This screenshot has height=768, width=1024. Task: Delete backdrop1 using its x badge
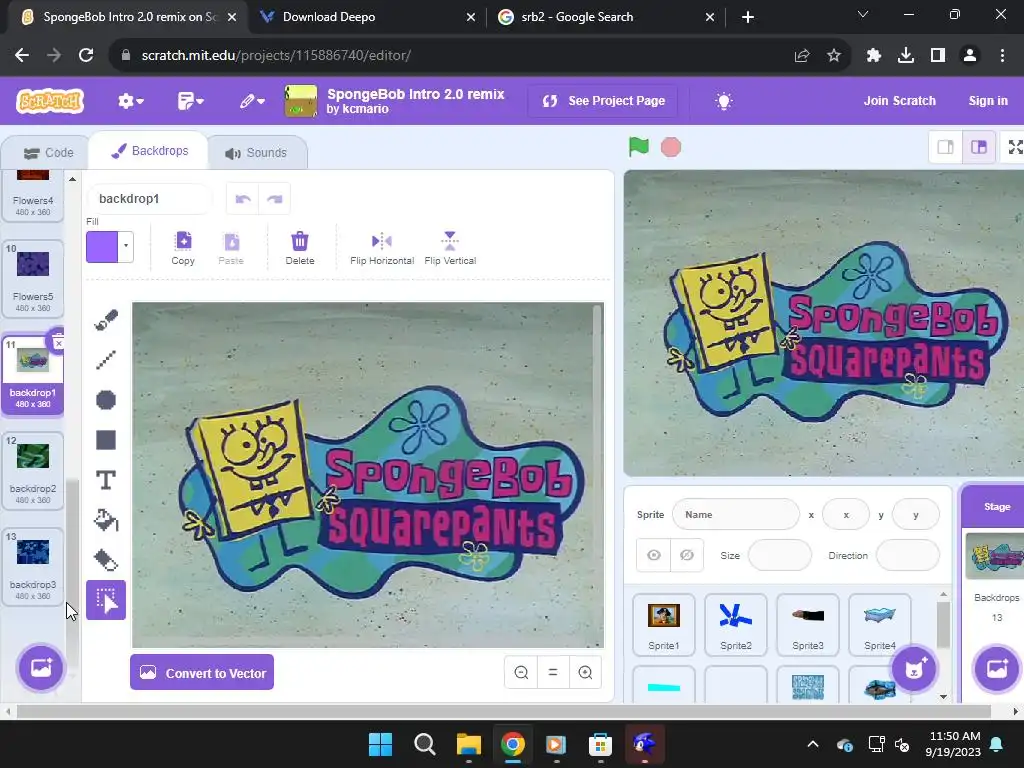coord(57,342)
